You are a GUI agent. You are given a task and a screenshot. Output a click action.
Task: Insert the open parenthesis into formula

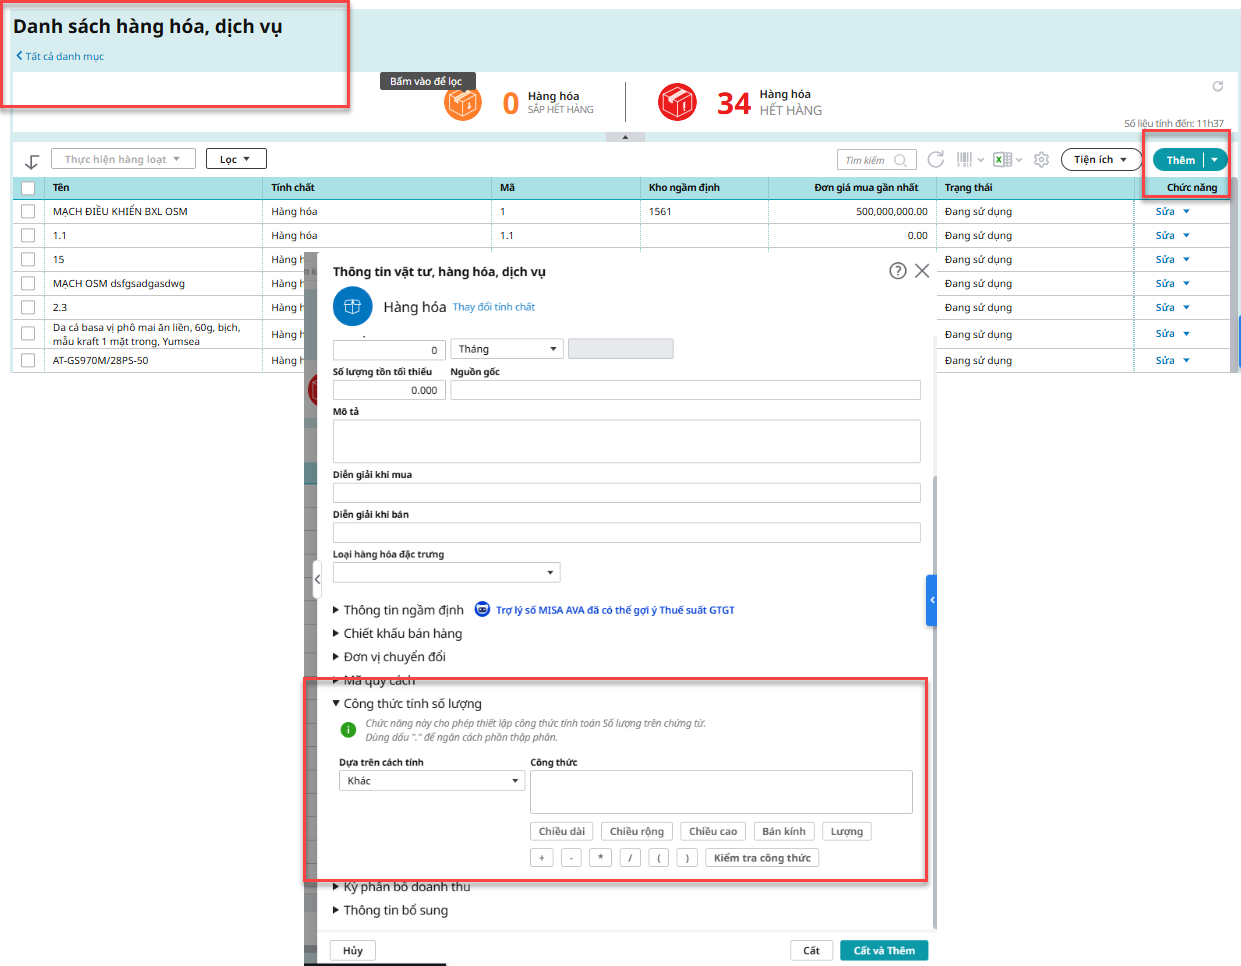click(659, 858)
